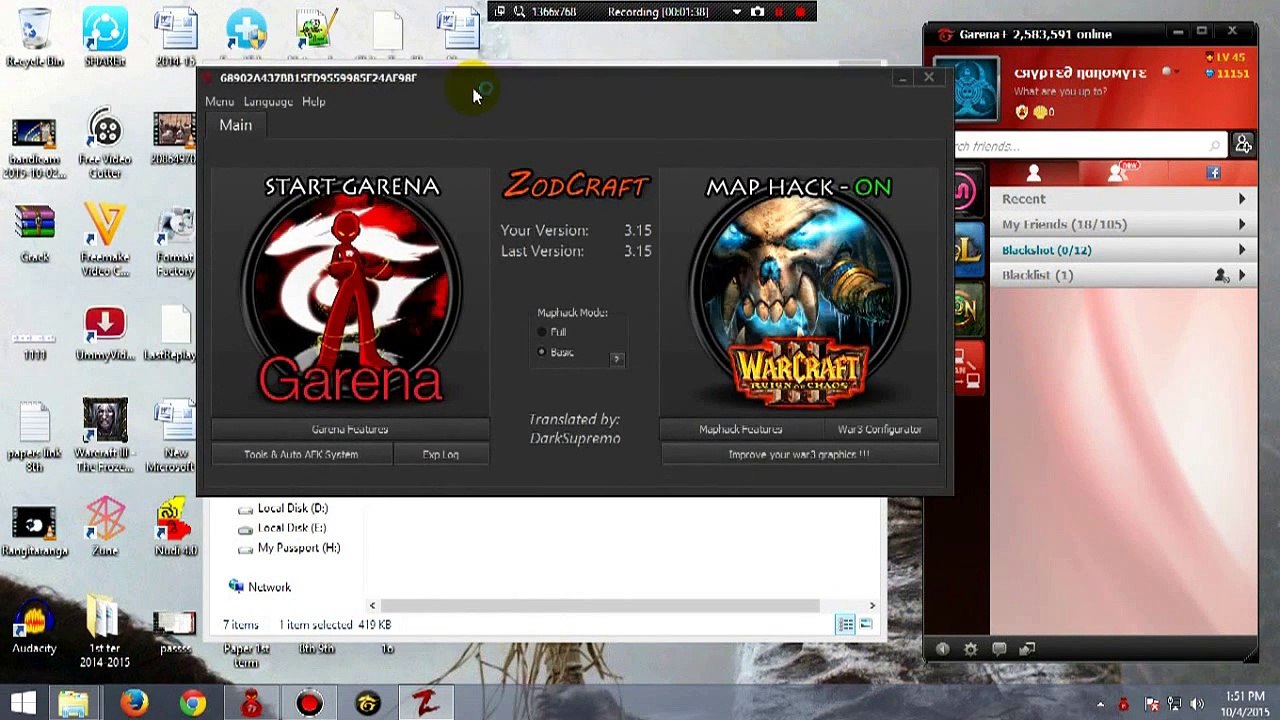Click the Garena window switch icon
1280x720 pixels.
(1027, 649)
